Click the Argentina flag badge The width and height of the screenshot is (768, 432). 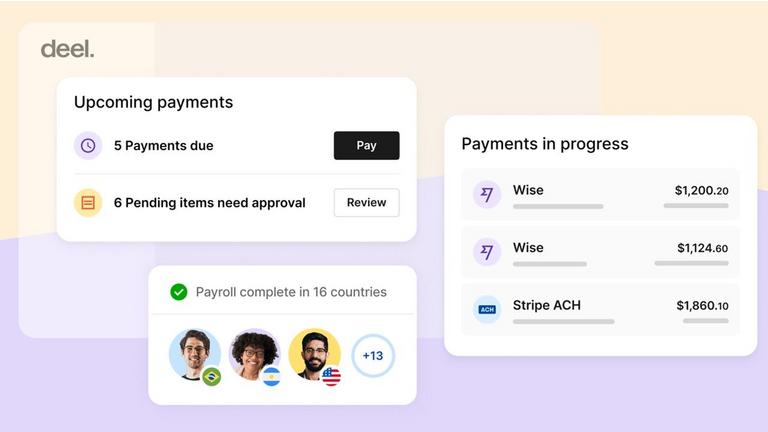(271, 377)
